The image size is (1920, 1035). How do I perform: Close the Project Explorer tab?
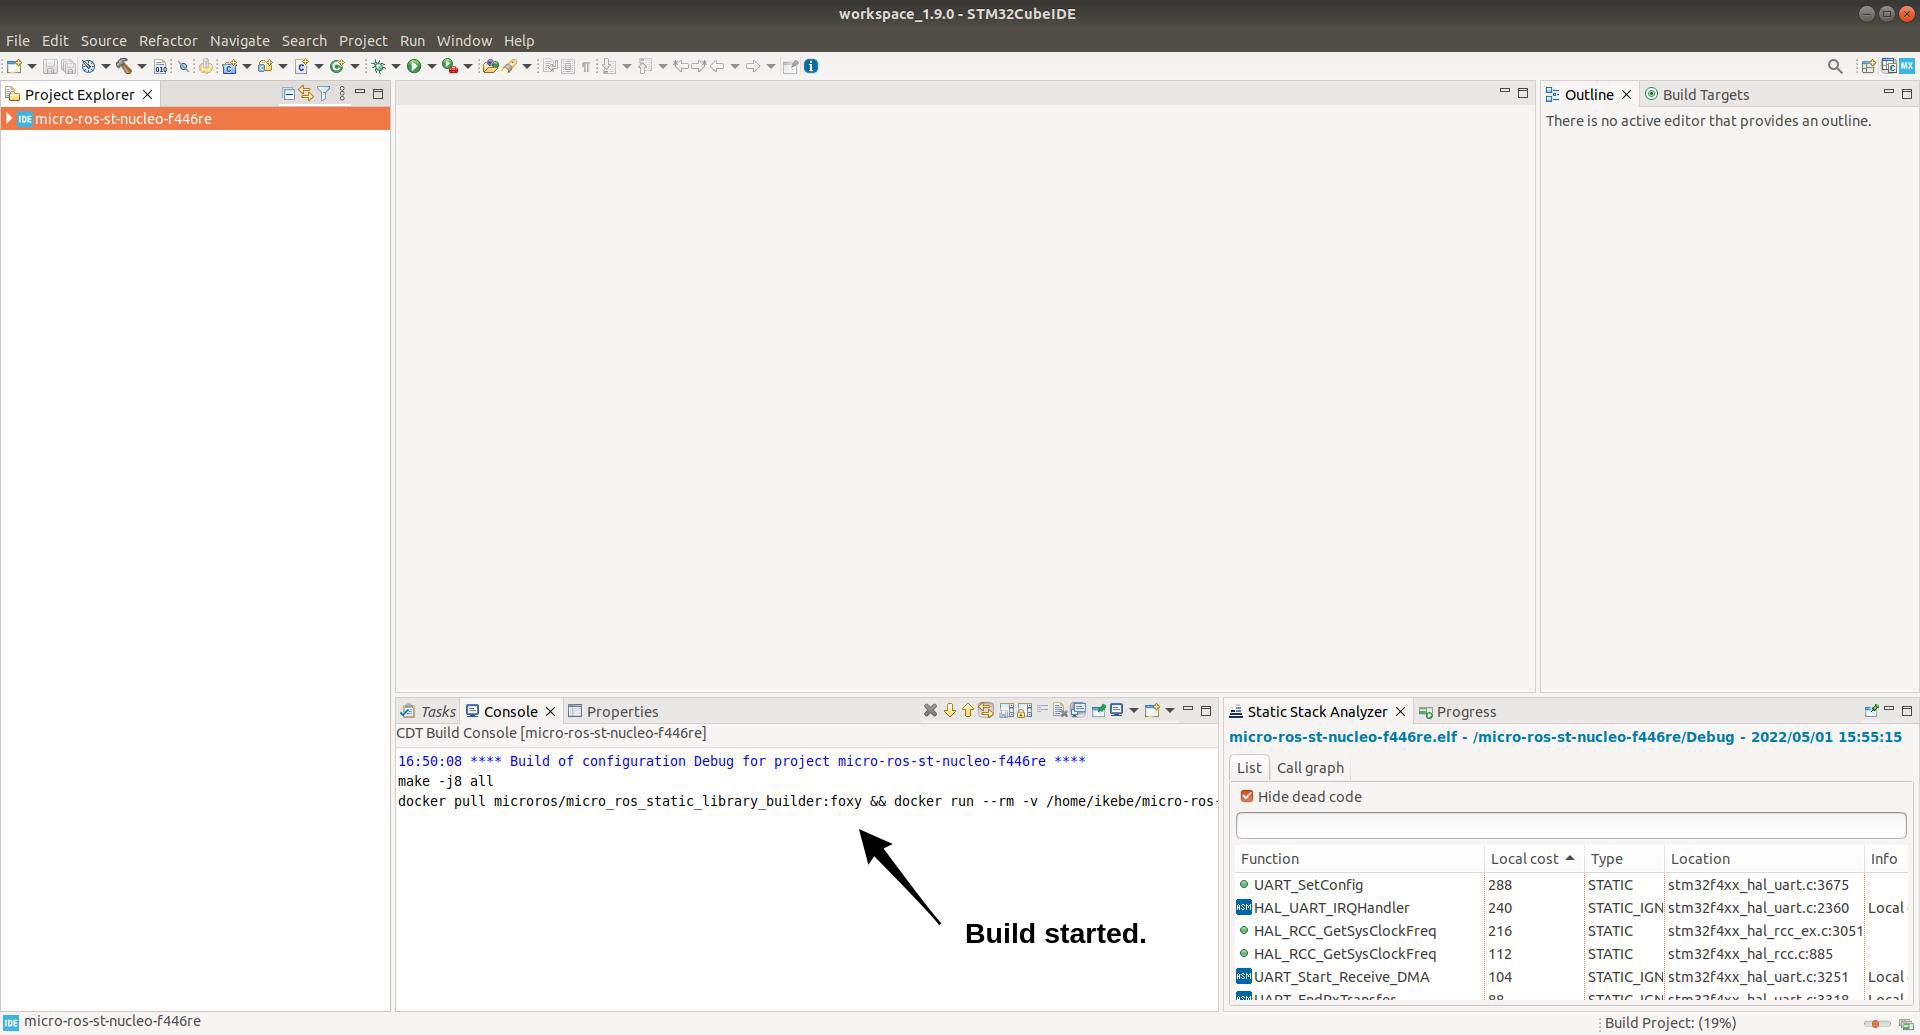147,94
